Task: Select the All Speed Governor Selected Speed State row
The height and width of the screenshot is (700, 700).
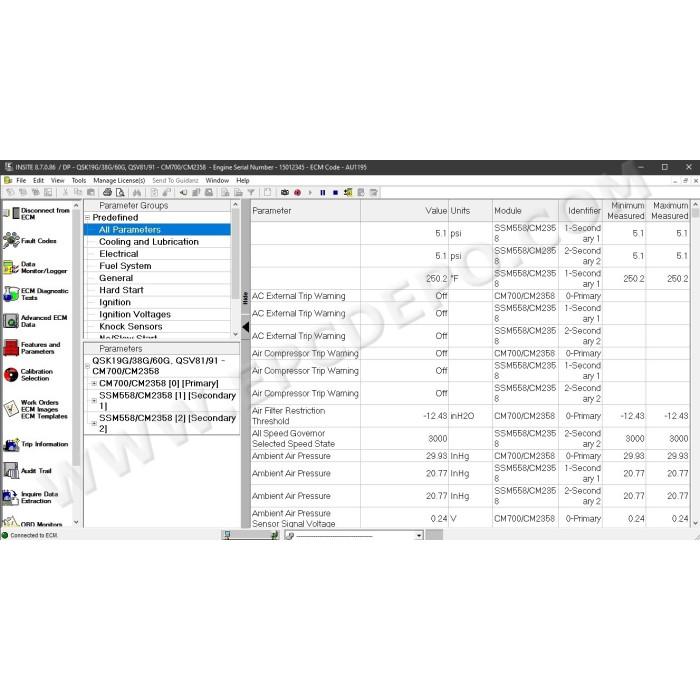Action: [x=470, y=438]
